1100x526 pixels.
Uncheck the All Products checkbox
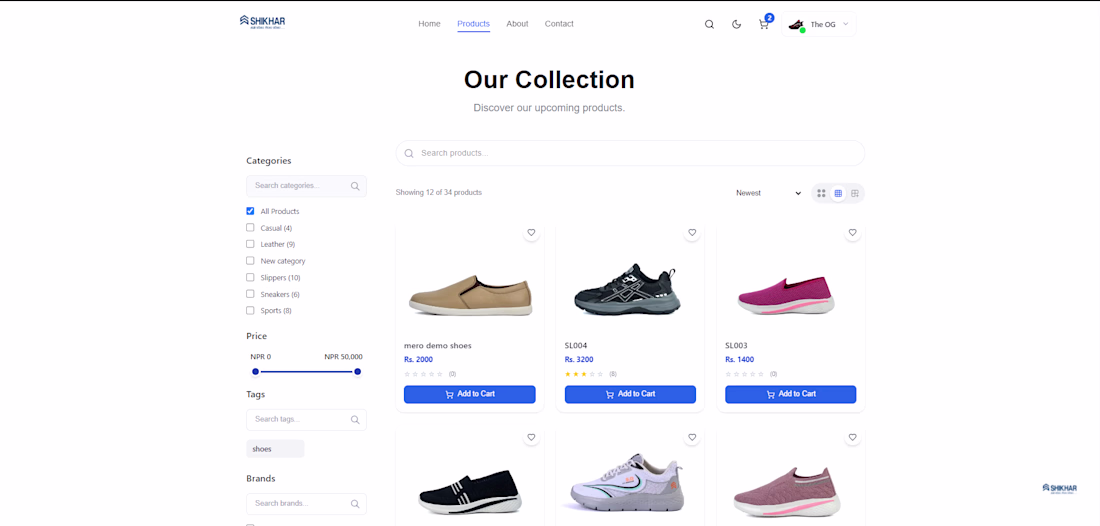pos(250,211)
